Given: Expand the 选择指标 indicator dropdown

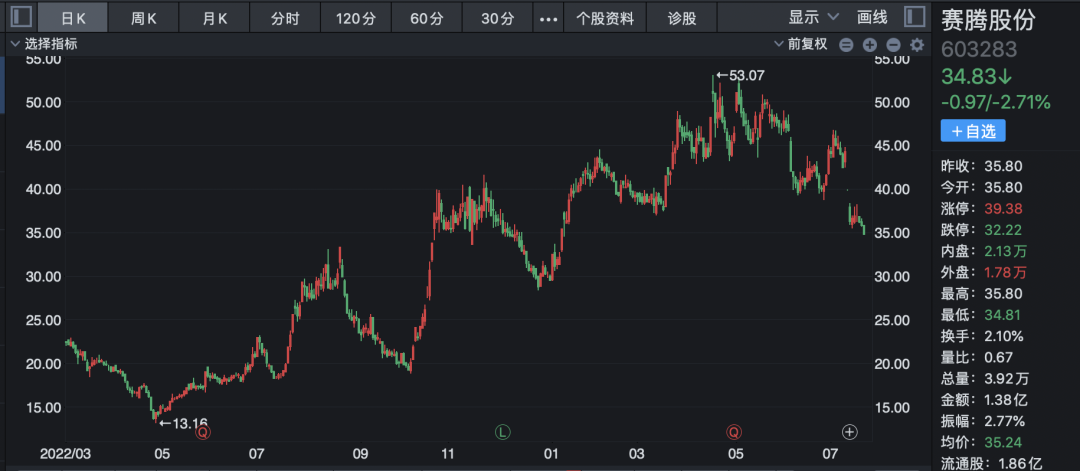Looking at the screenshot, I should pos(43,44).
